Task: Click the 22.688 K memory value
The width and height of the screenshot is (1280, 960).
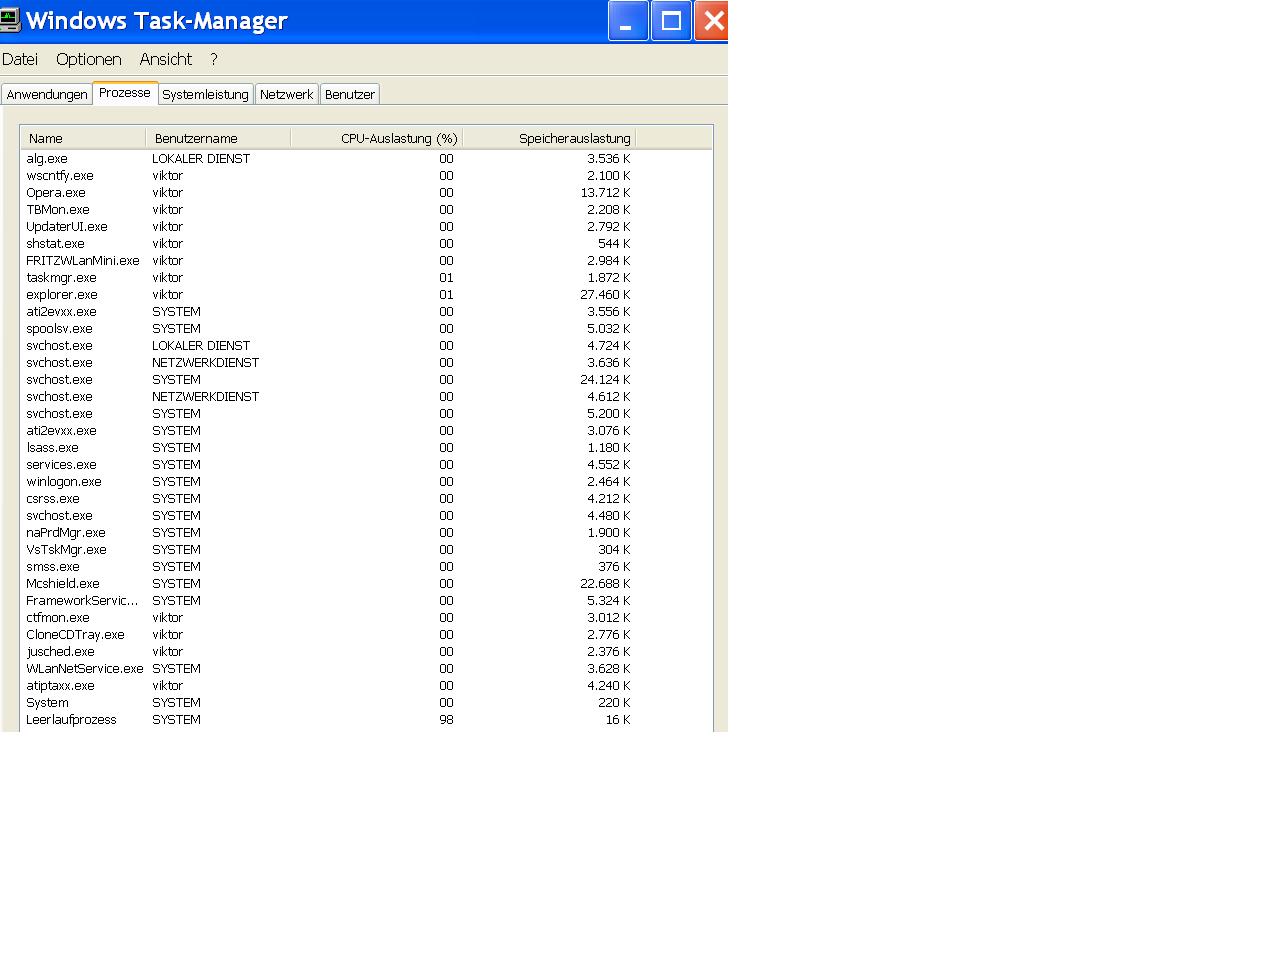Action: [605, 584]
